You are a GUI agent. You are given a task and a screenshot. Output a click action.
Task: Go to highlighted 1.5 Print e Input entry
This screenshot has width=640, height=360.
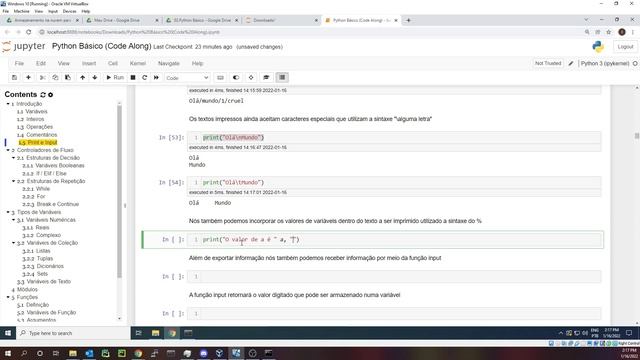(x=38, y=142)
